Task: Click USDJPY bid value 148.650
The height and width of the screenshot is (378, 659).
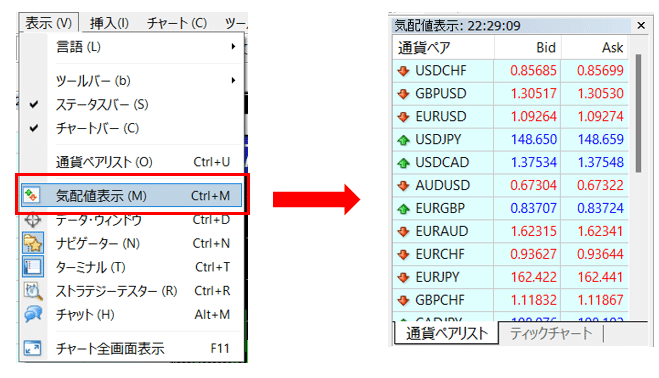Action: coord(534,140)
